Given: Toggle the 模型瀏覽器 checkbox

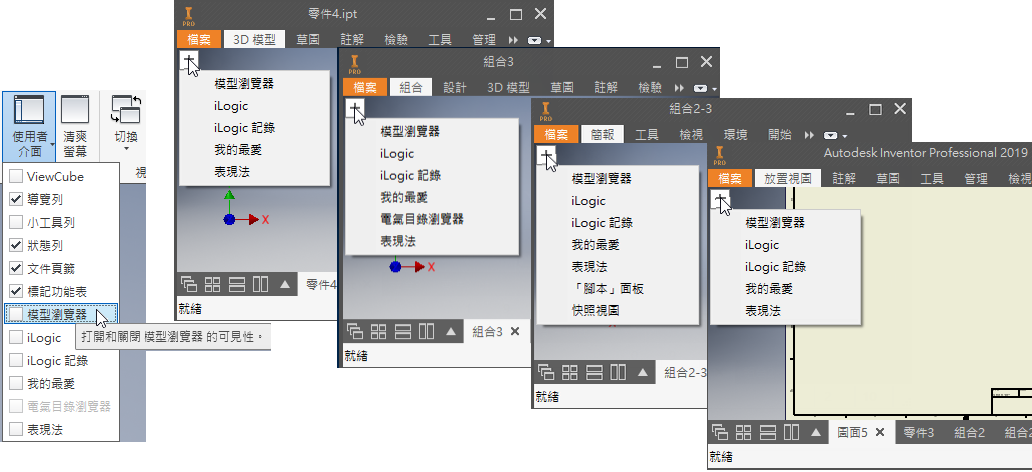Looking at the screenshot, I should (x=16, y=315).
